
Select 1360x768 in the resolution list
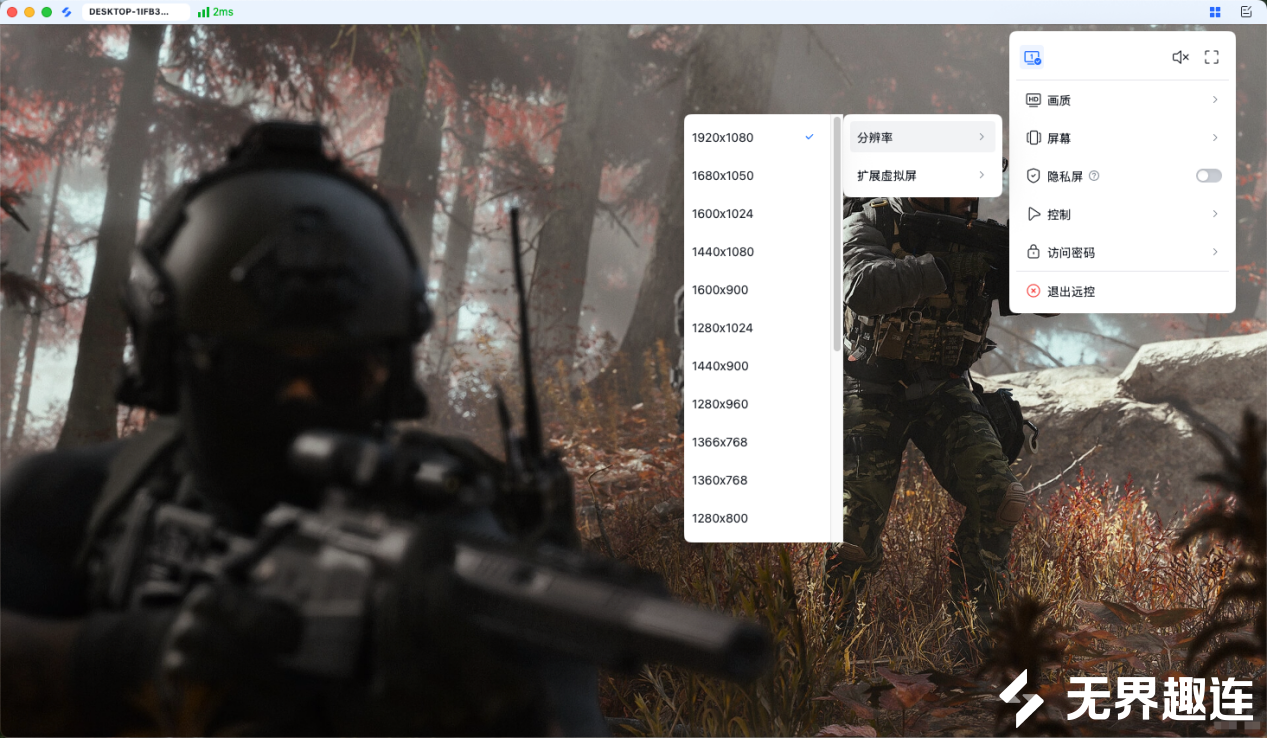click(x=757, y=479)
